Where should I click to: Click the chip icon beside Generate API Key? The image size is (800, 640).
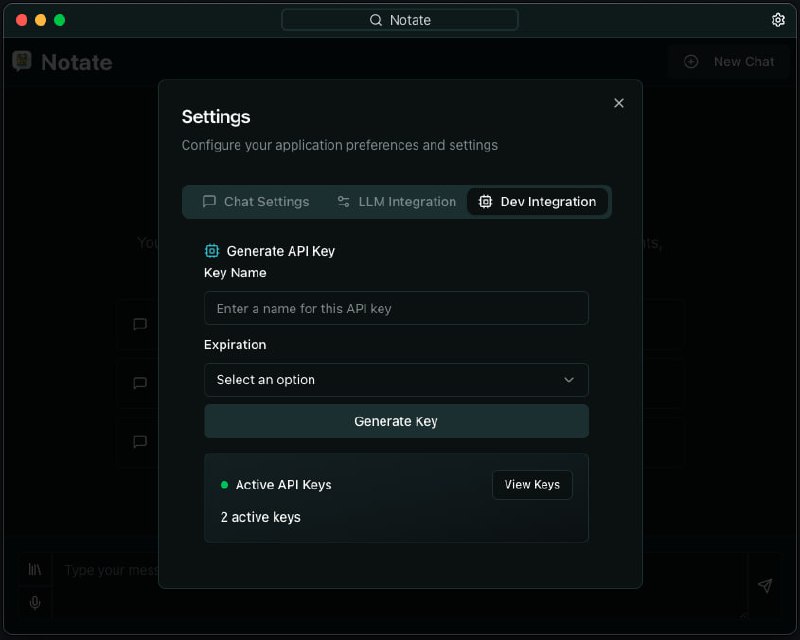[212, 251]
